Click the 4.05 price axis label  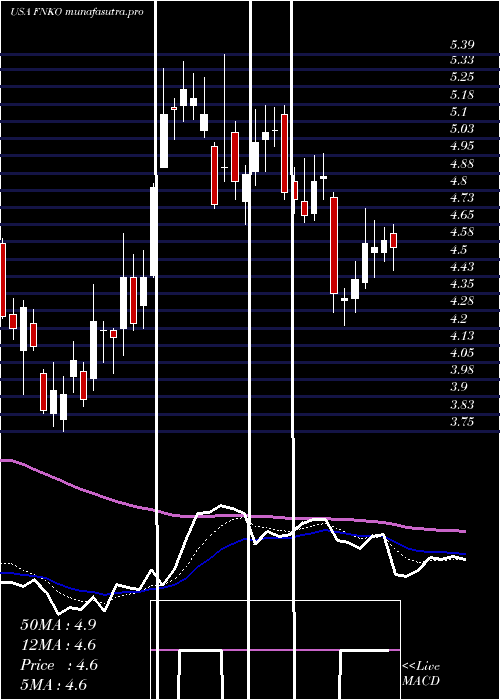point(462,353)
